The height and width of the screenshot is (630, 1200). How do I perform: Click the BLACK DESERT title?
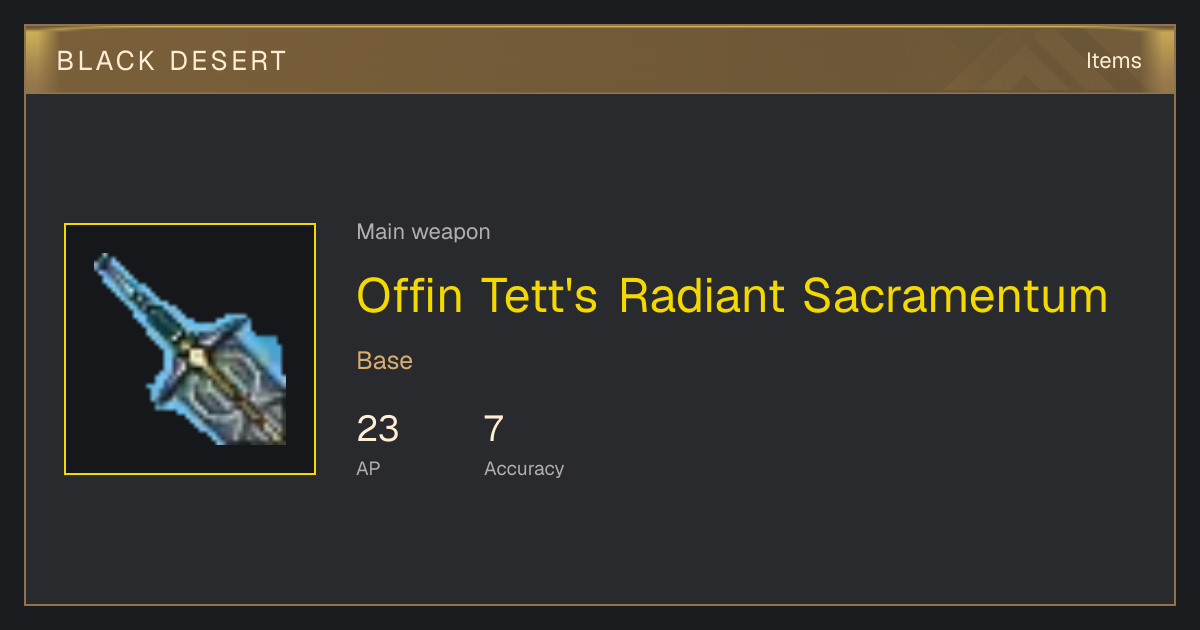click(x=172, y=61)
